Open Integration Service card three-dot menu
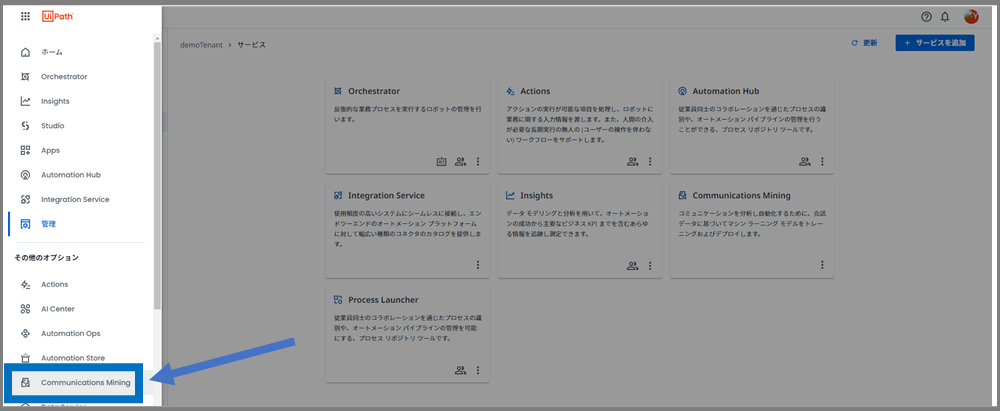Viewport: 1000px width, 411px height. [x=478, y=265]
